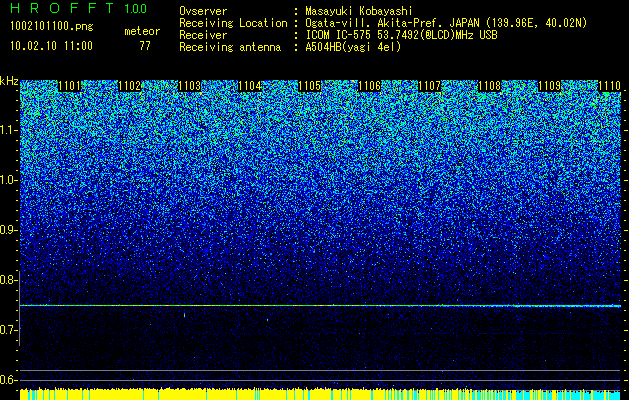Click the 1109 time marker

550,86
